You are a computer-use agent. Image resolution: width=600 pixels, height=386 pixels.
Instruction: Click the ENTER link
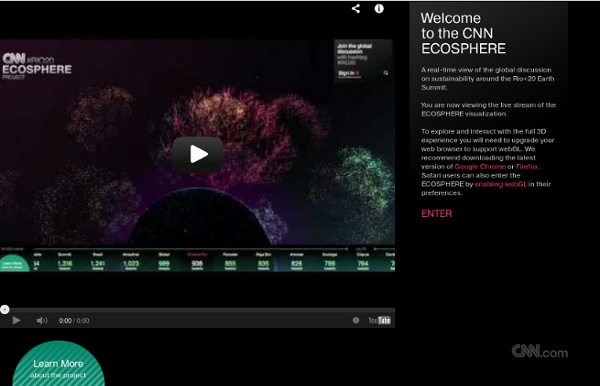coord(437,213)
